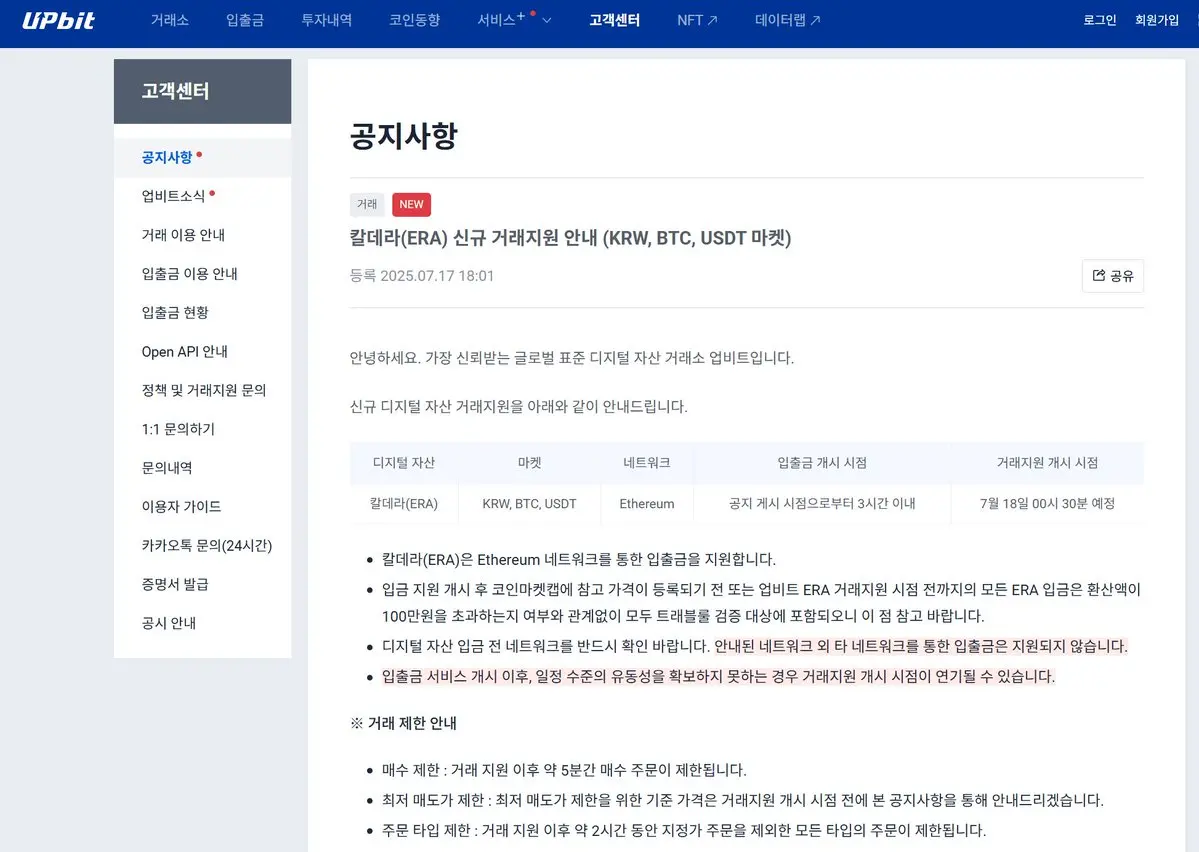This screenshot has width=1199, height=852.
Task: Click the 거래 category tag
Action: [x=367, y=204]
